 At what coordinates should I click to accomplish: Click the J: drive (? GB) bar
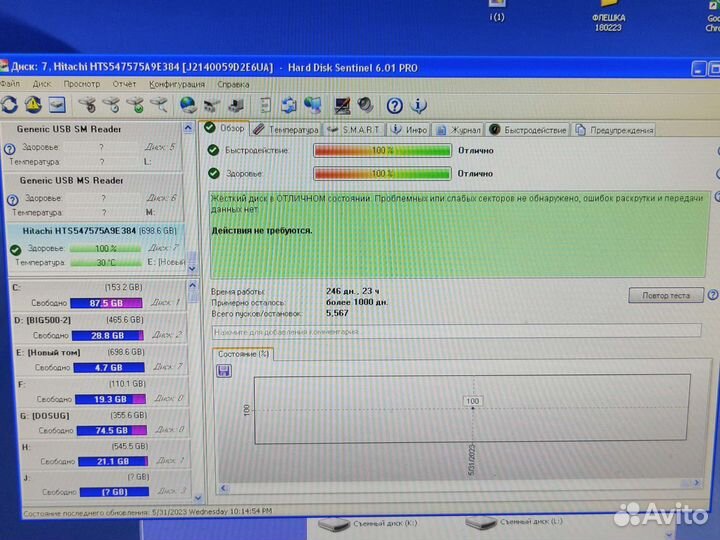pos(114,492)
